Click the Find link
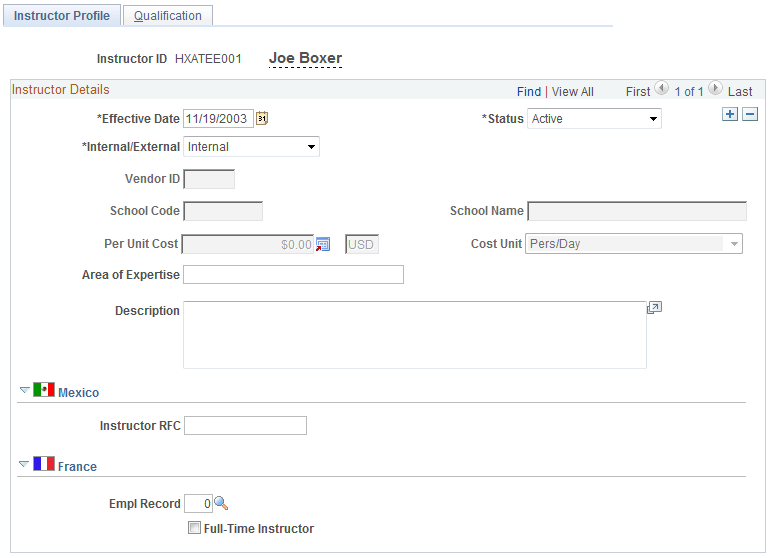The height and width of the screenshot is (558, 772). [x=529, y=92]
